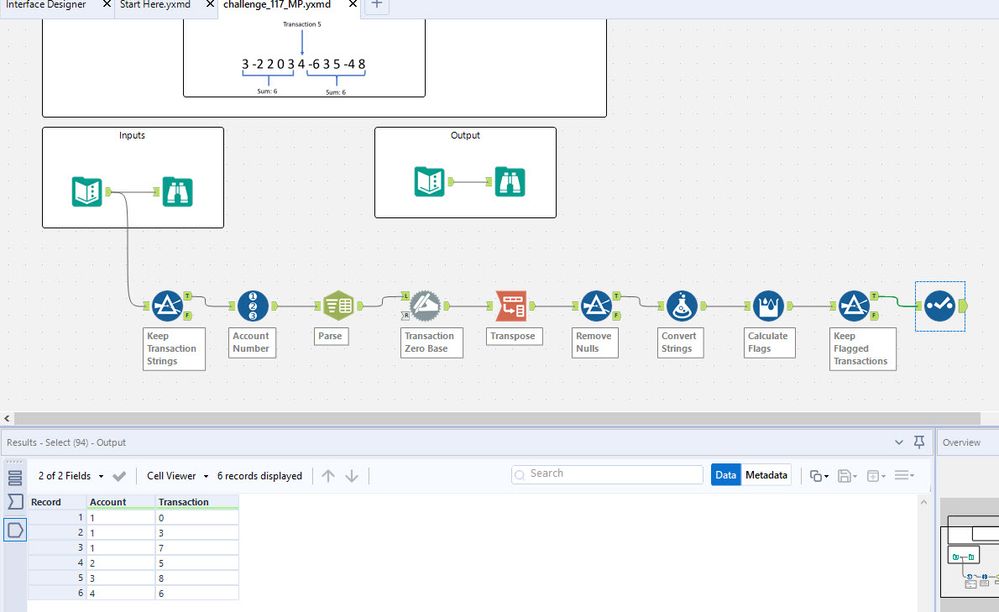
Task: Select Account cell in record 4
Action: point(121,563)
